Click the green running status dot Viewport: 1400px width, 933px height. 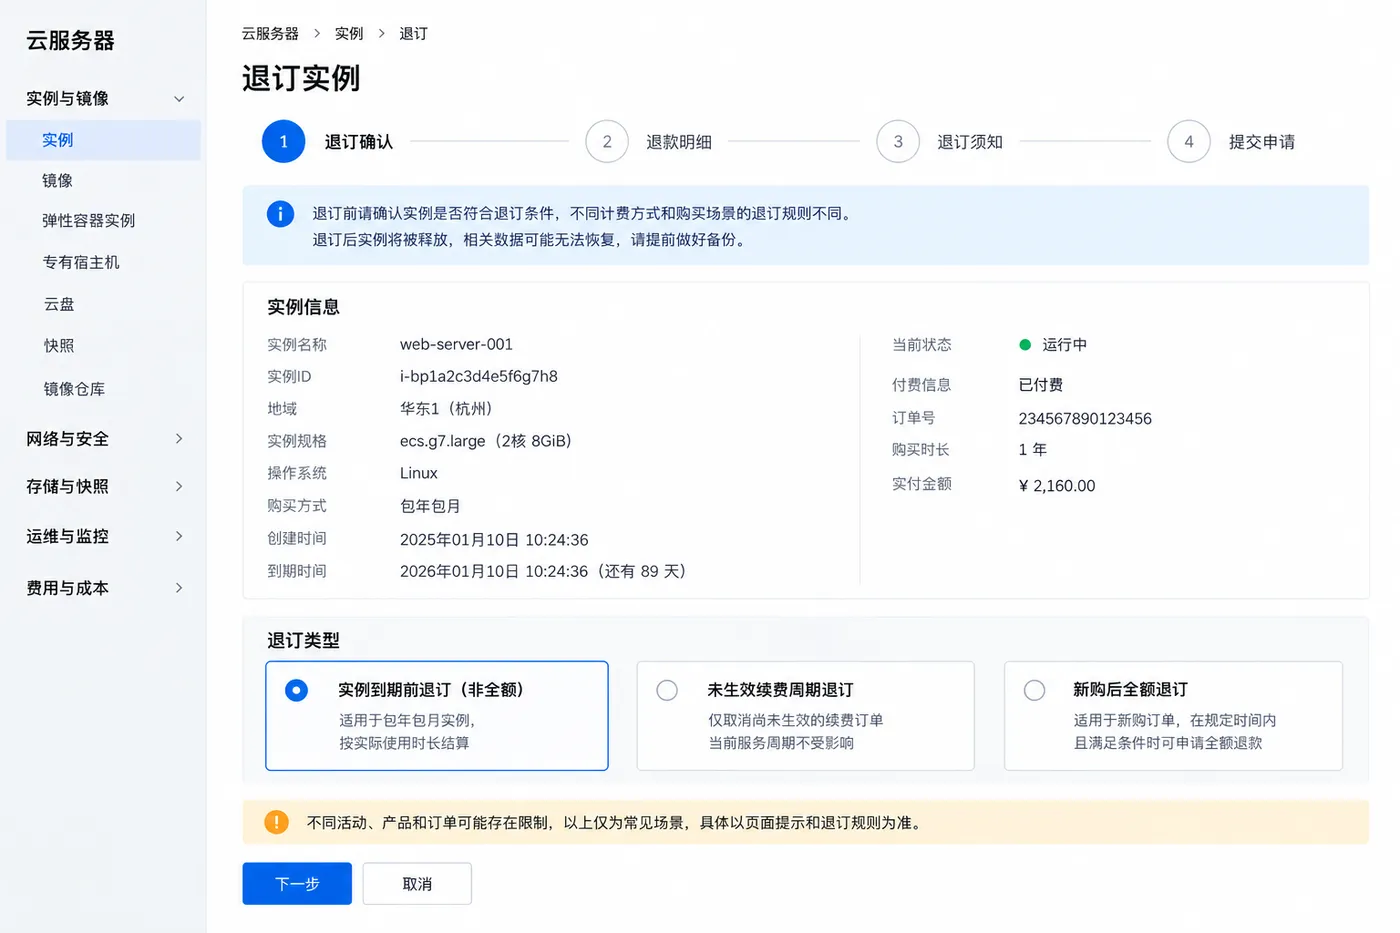1025,345
